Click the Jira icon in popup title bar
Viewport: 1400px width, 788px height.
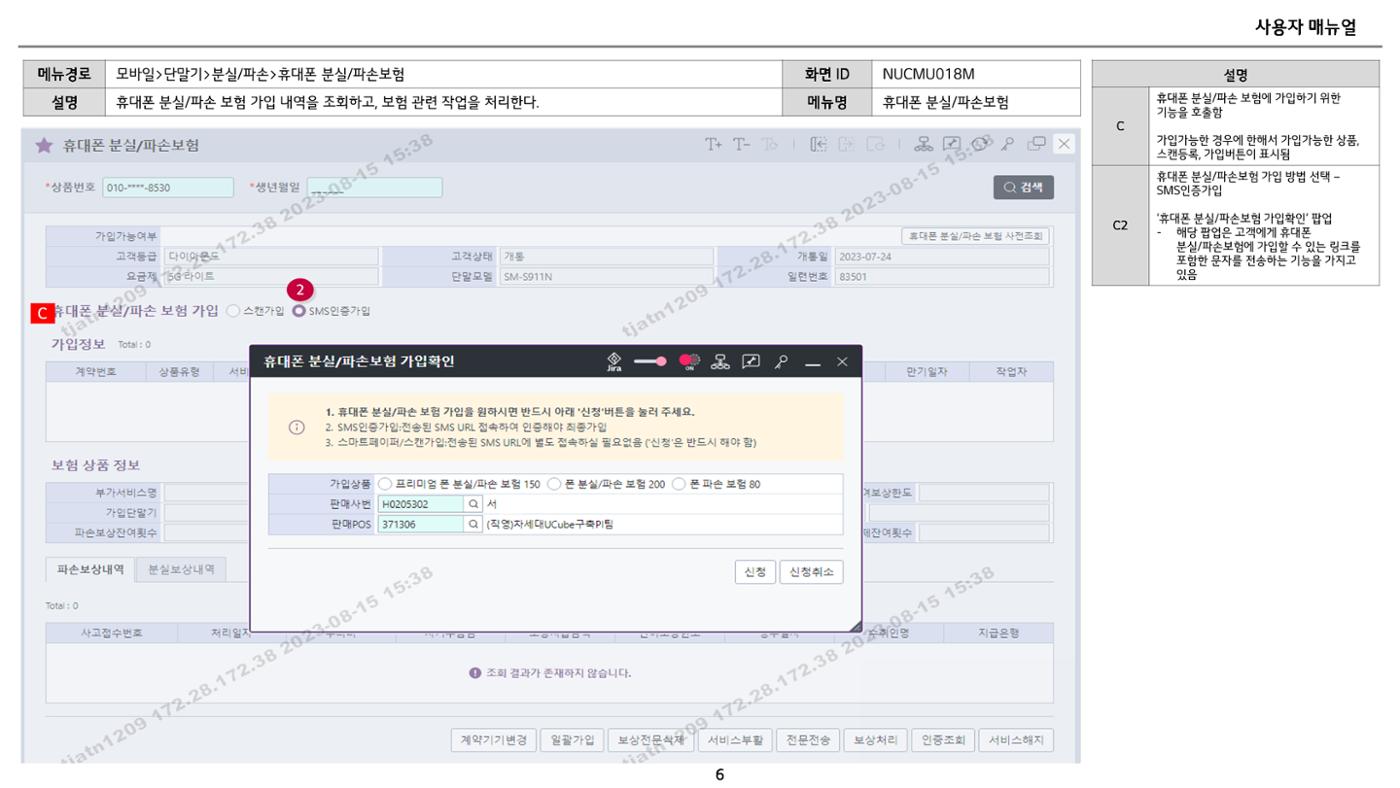point(614,362)
